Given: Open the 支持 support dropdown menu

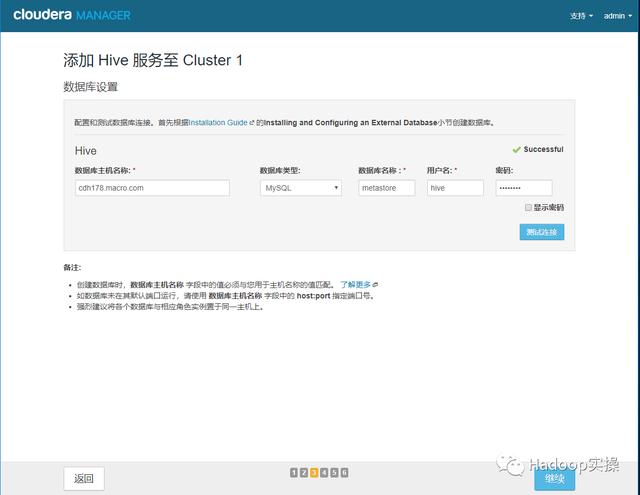Looking at the screenshot, I should tap(581, 16).
